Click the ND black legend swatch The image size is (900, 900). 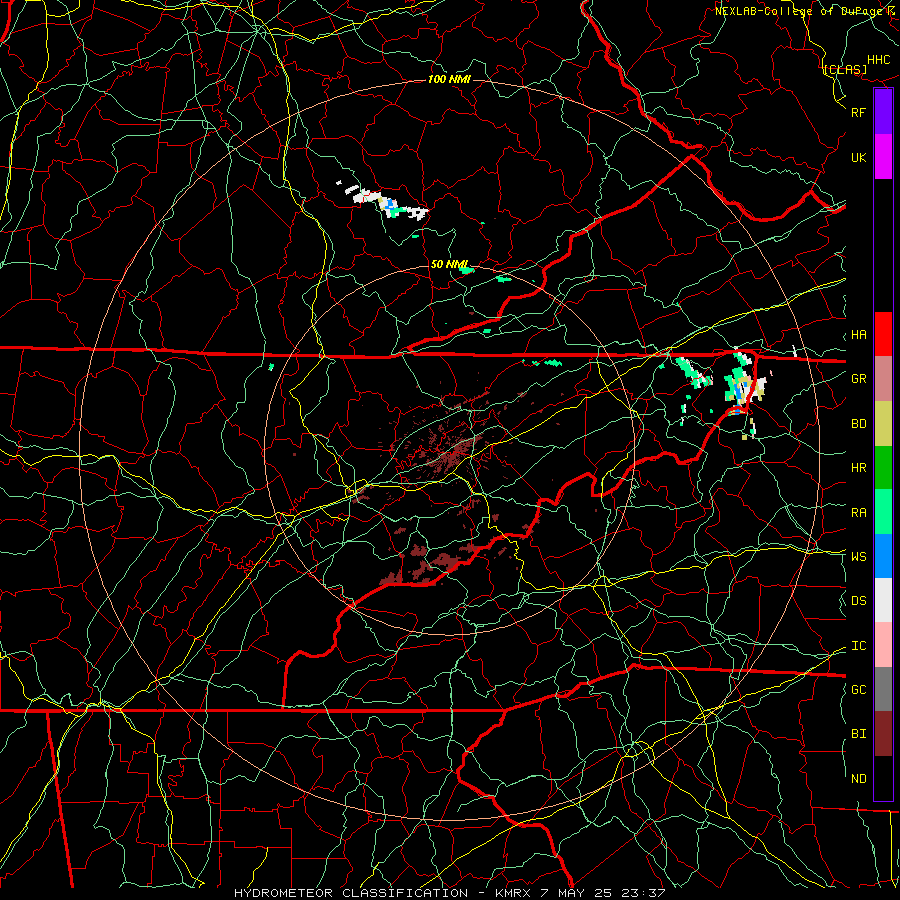883,778
